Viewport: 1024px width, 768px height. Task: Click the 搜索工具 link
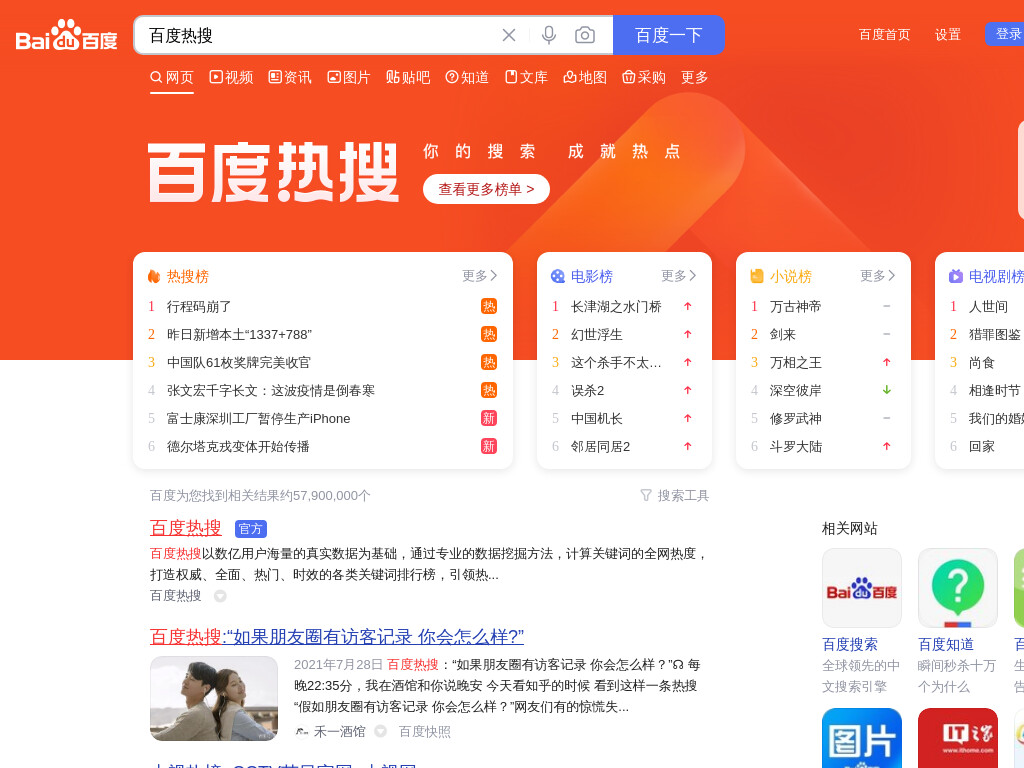(683, 496)
